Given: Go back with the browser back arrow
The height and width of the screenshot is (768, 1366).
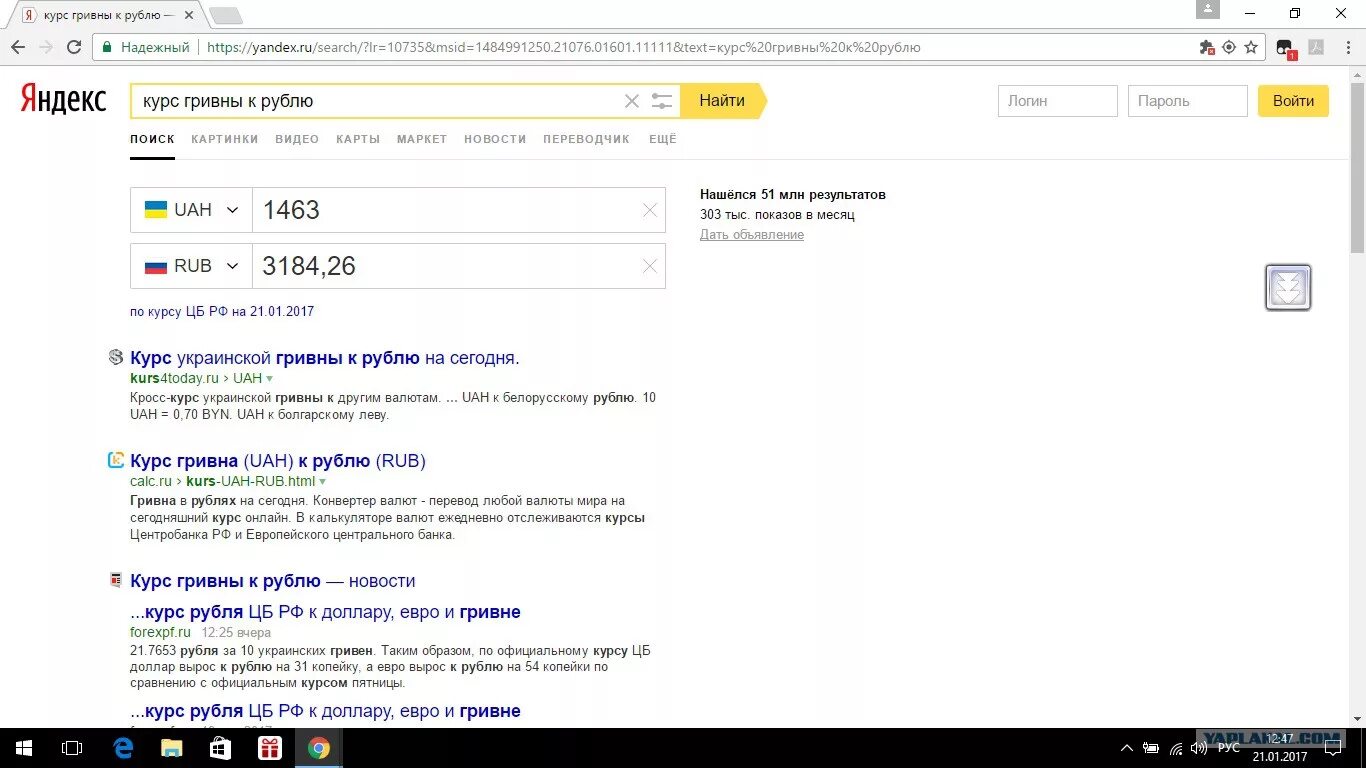Looking at the screenshot, I should coord(18,47).
